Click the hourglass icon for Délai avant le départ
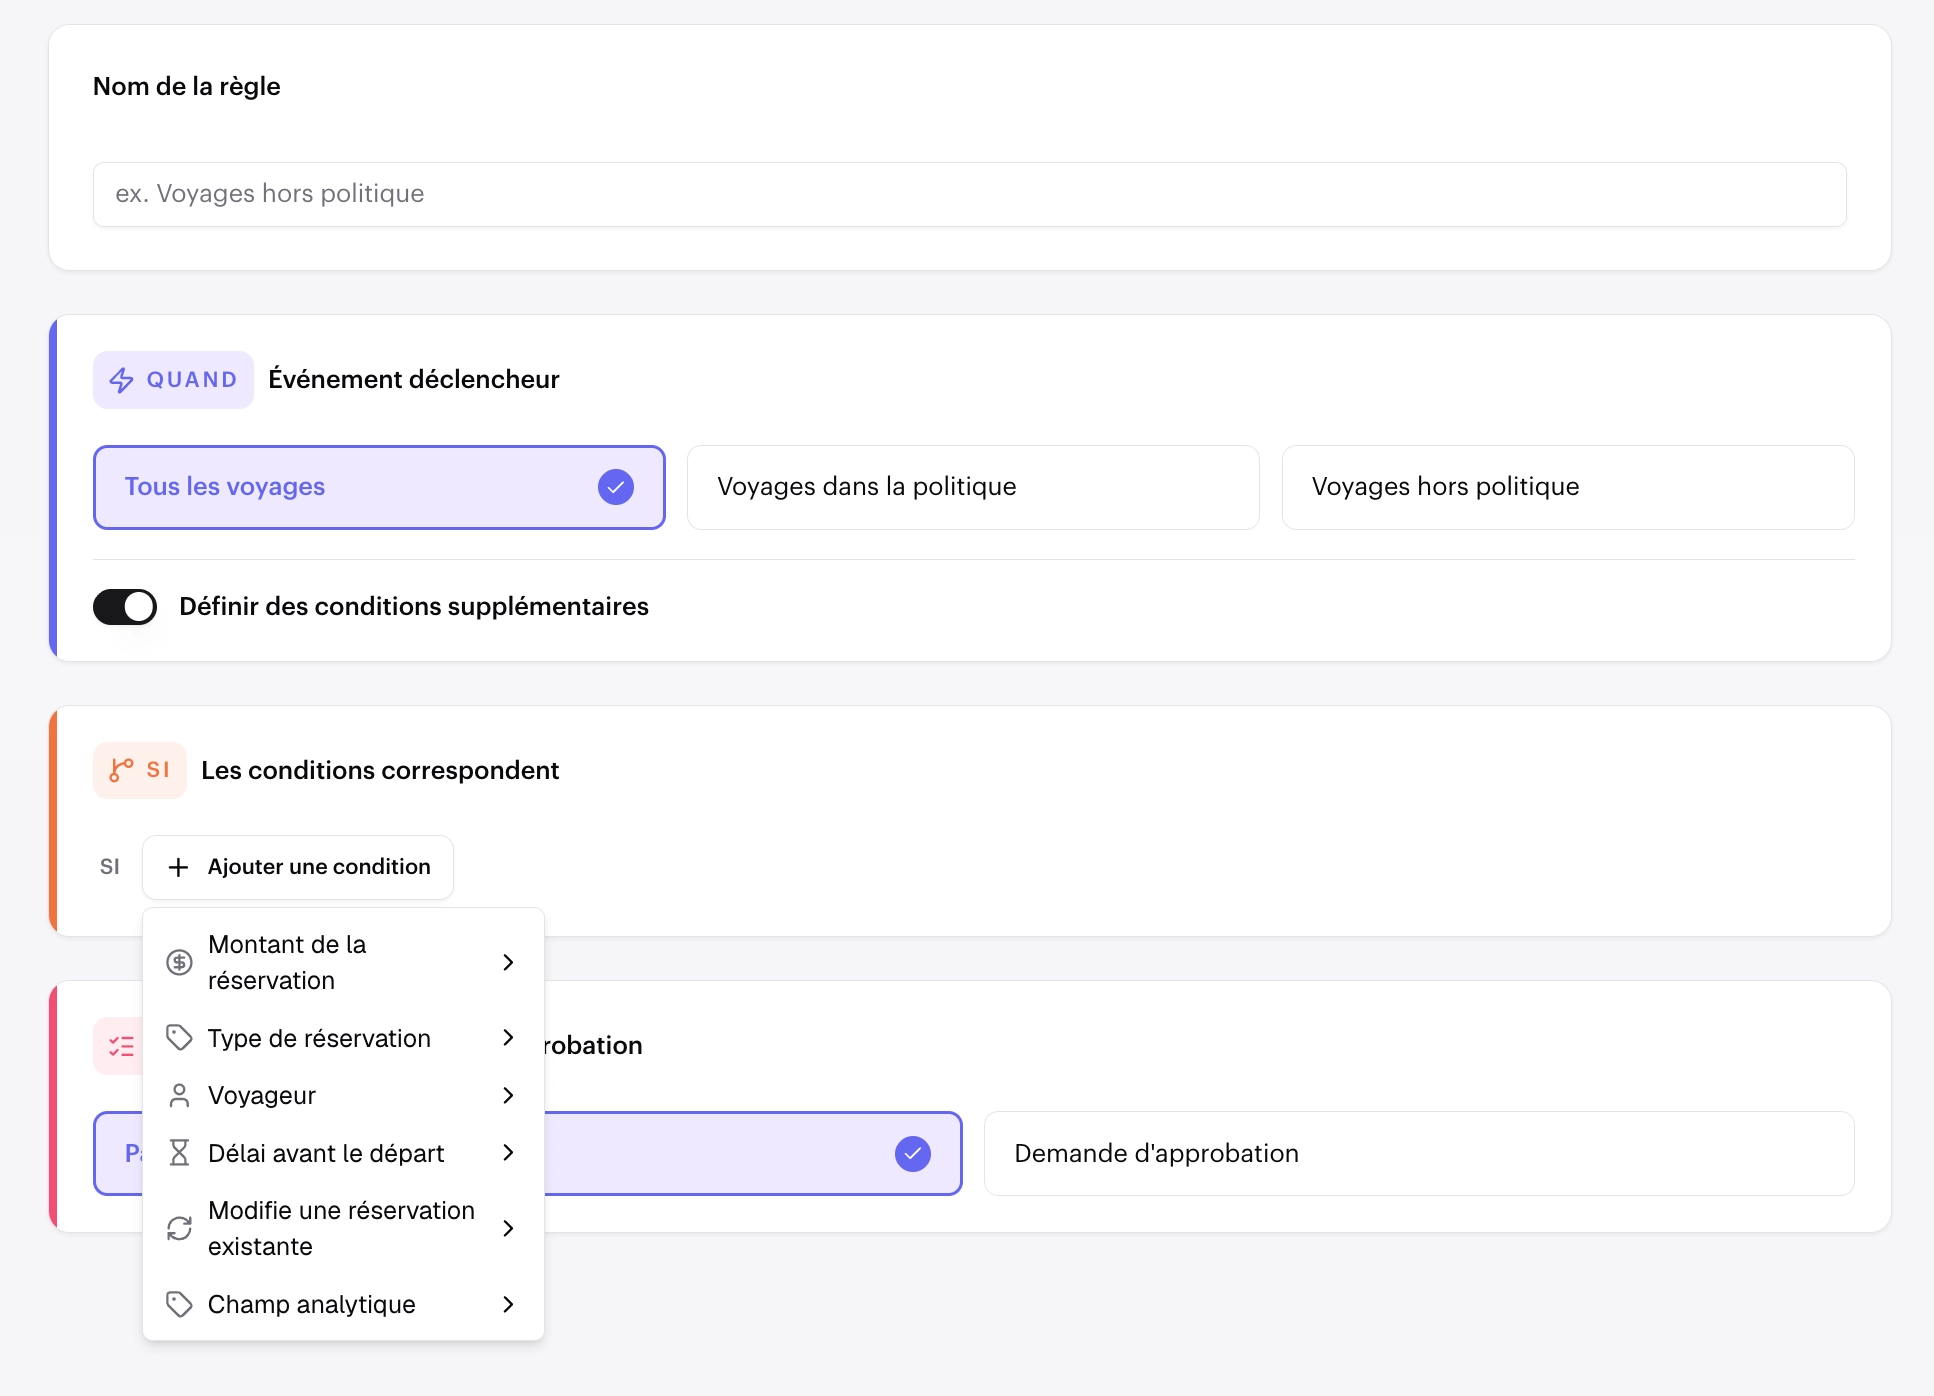This screenshot has width=1934, height=1396. point(179,1153)
